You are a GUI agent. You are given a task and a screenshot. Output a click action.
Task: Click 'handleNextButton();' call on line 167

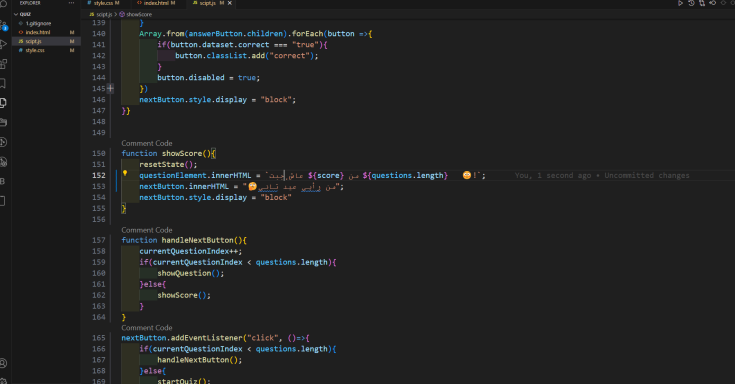(200, 360)
